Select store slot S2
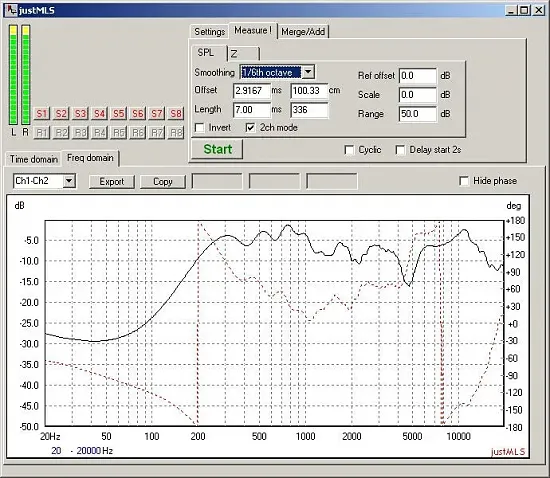Viewport: 550px width, 478px height. click(61, 114)
